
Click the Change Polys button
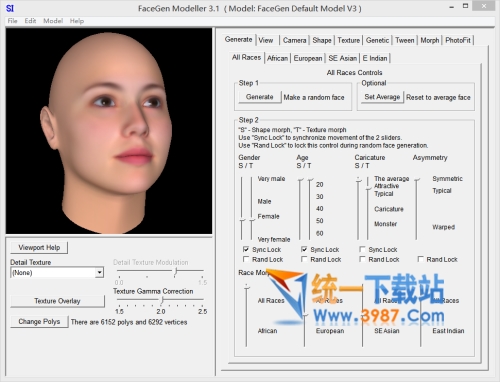(39, 322)
